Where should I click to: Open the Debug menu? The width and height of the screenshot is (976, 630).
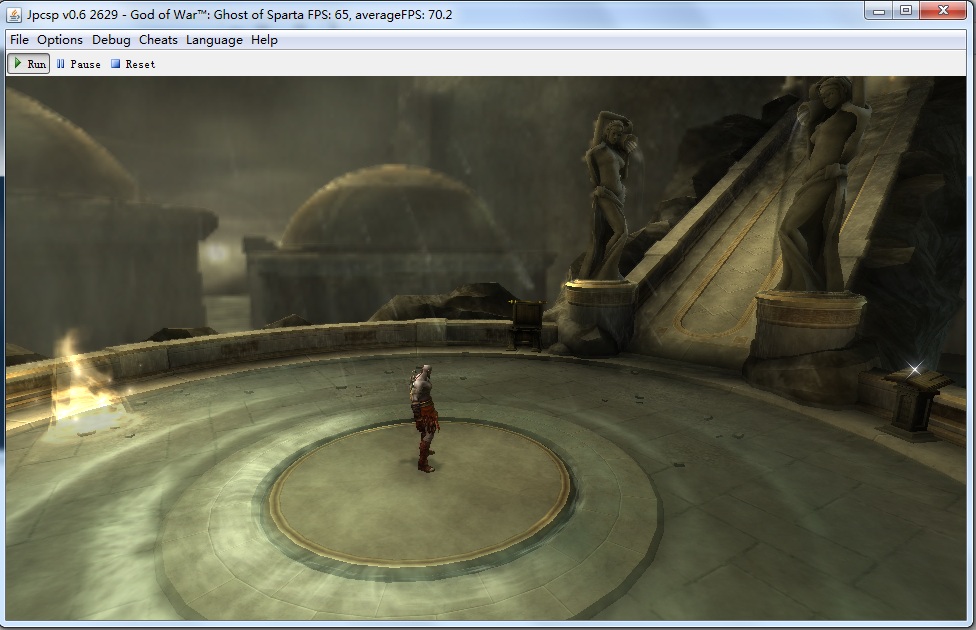coord(111,40)
